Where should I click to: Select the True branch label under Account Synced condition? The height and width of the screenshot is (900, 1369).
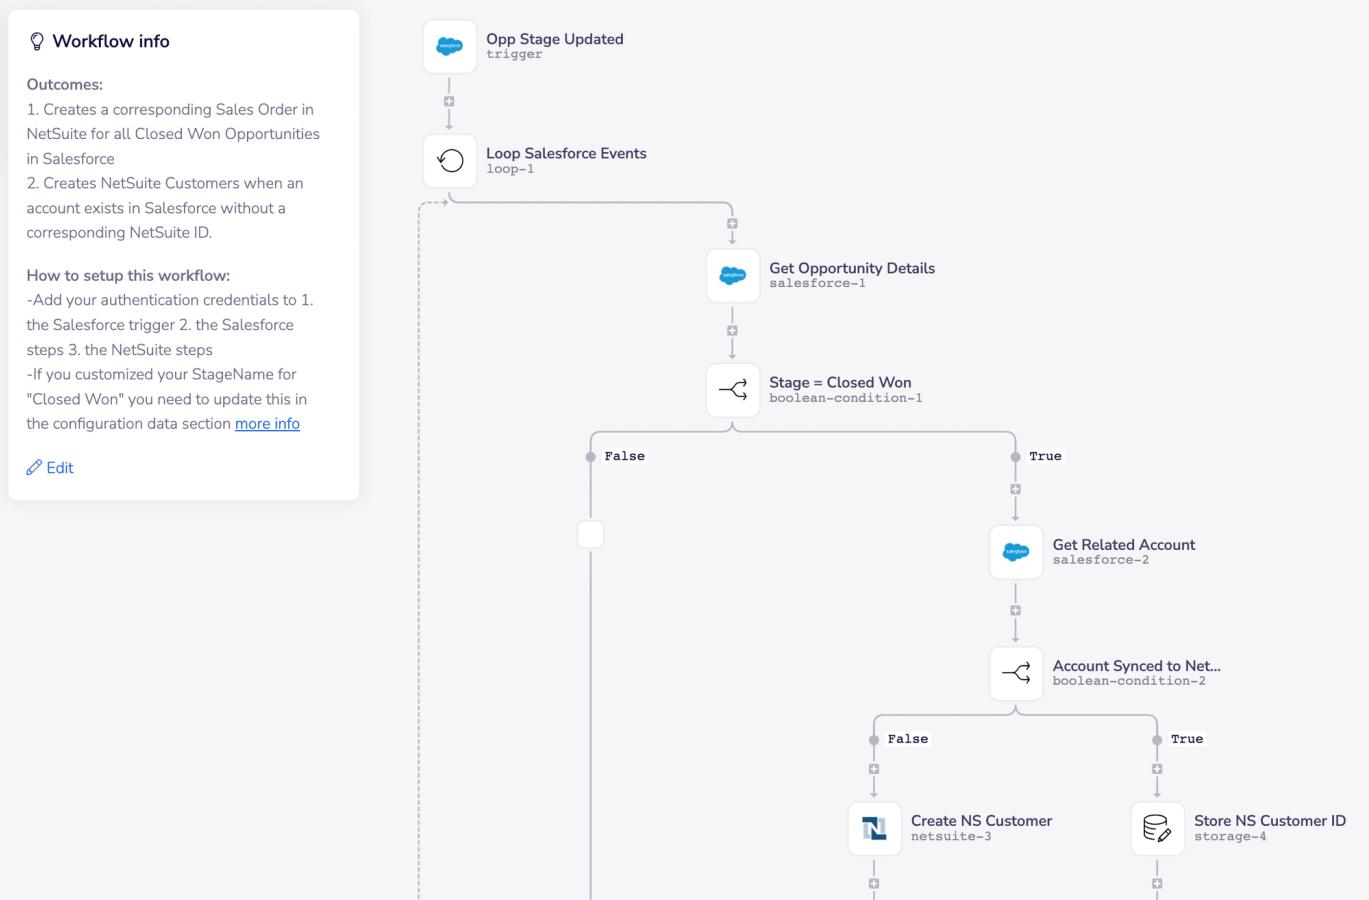coord(1187,739)
